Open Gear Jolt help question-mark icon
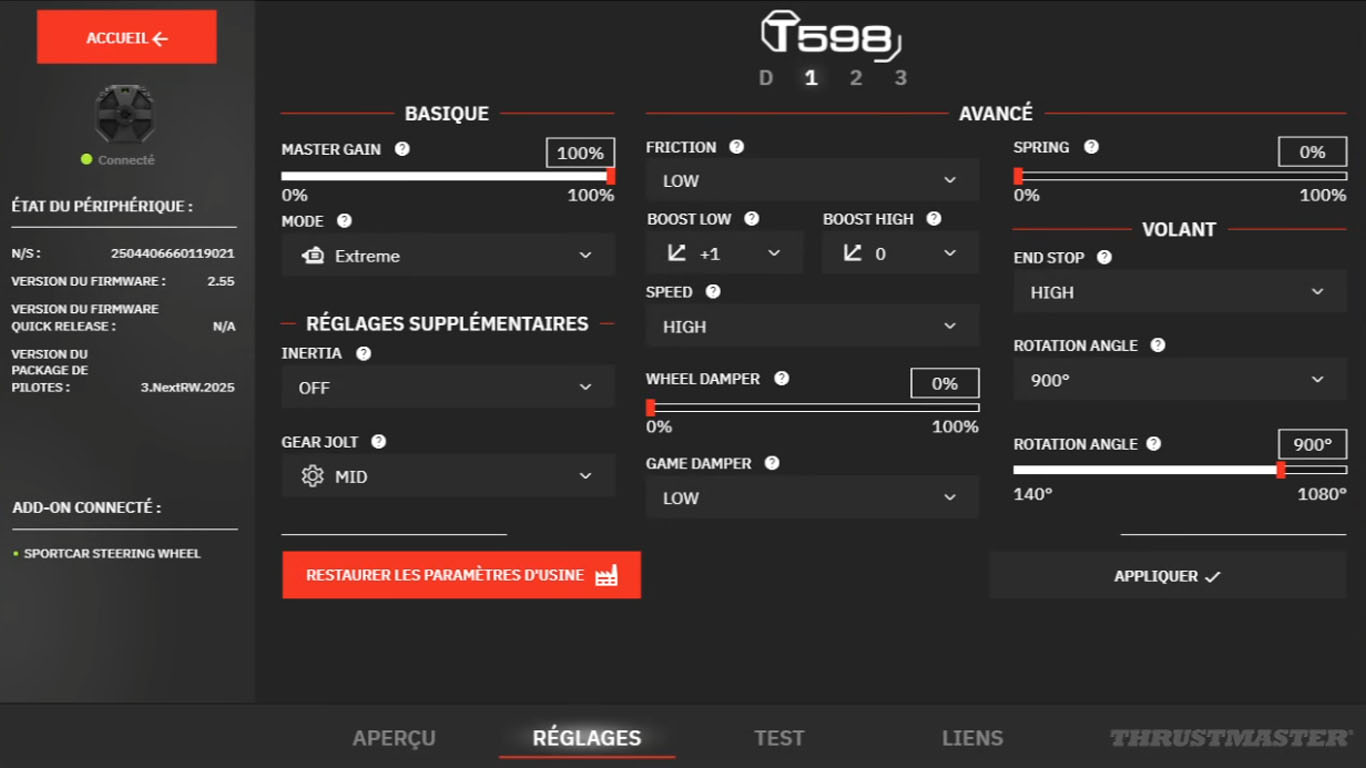Viewport: 1366px width, 768px height. [378, 441]
